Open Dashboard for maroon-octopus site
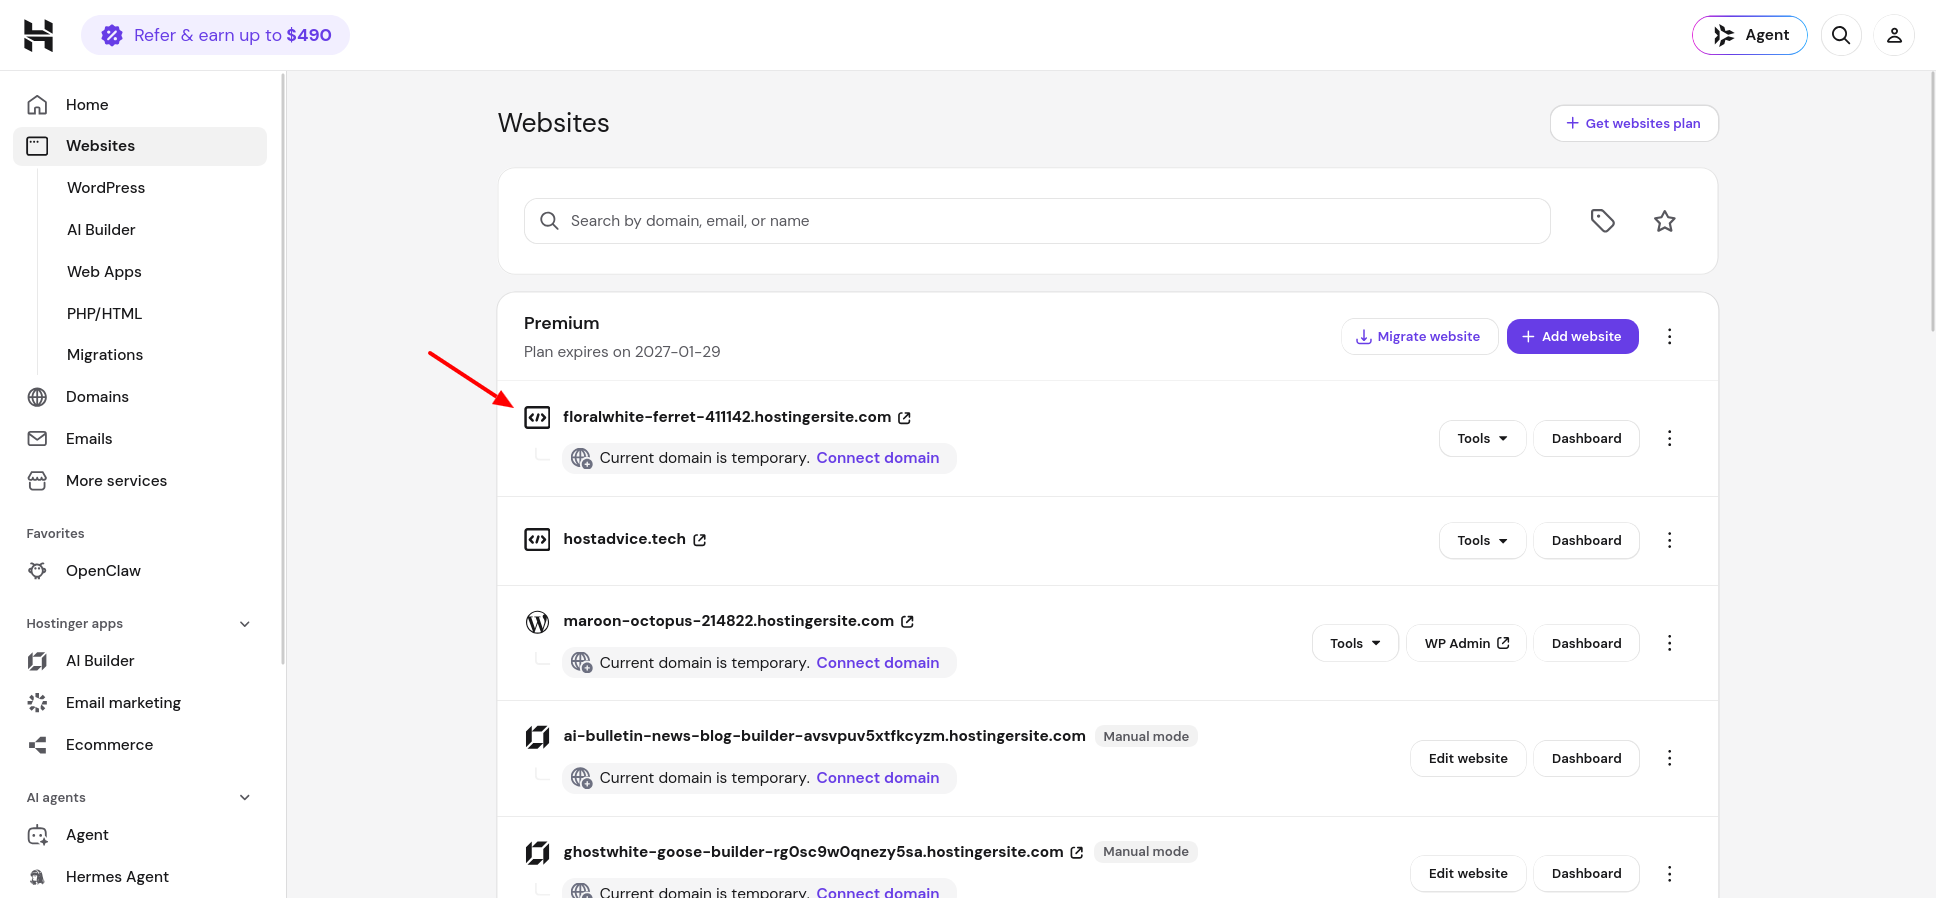Screen dimensions: 1936x898 tap(1586, 643)
